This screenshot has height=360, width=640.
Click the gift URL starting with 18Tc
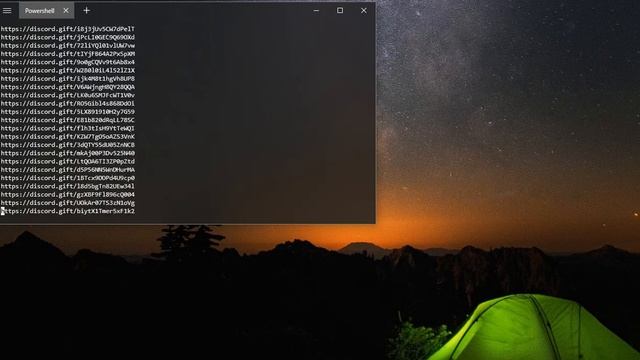(x=67, y=178)
